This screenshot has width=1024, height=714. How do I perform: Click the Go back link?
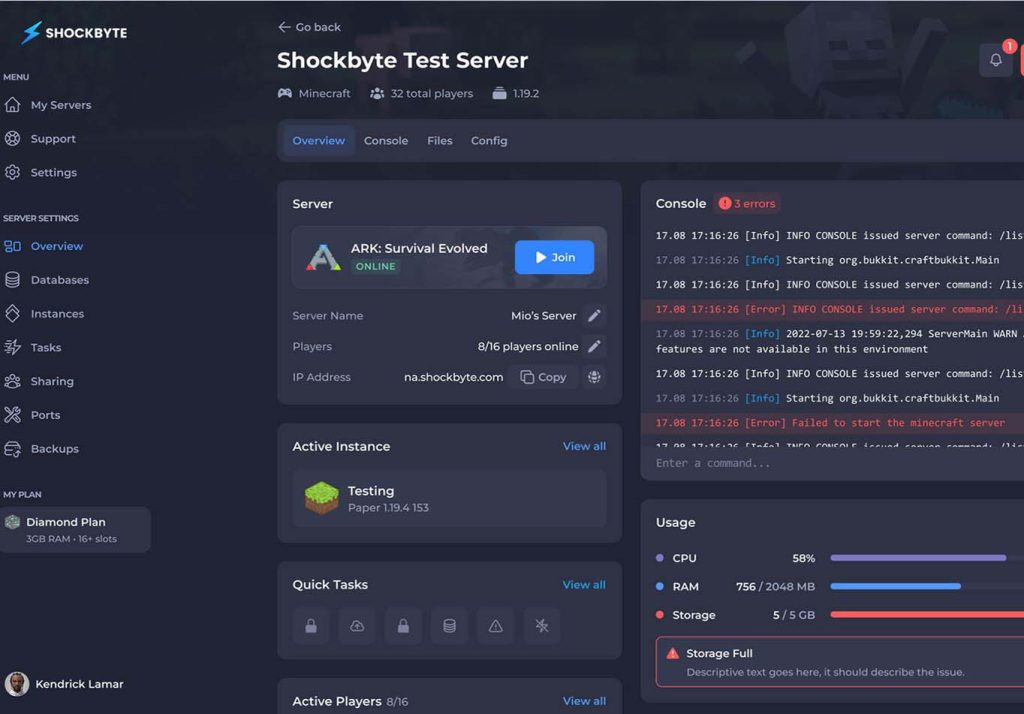[x=310, y=27]
